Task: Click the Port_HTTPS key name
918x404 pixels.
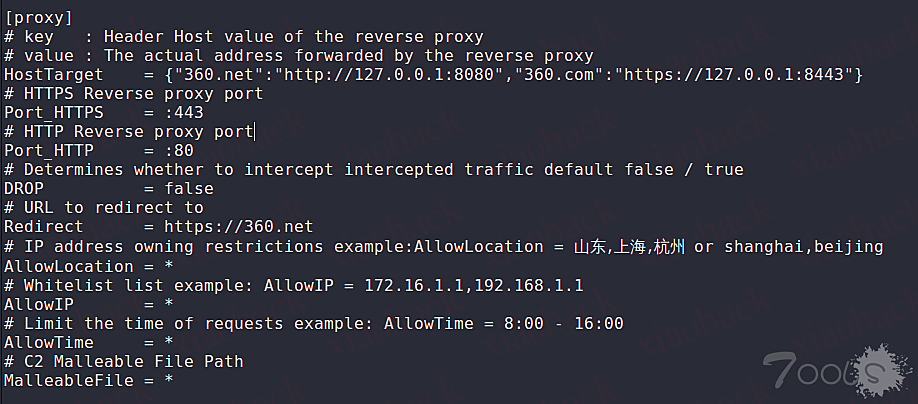Action: tap(54, 113)
